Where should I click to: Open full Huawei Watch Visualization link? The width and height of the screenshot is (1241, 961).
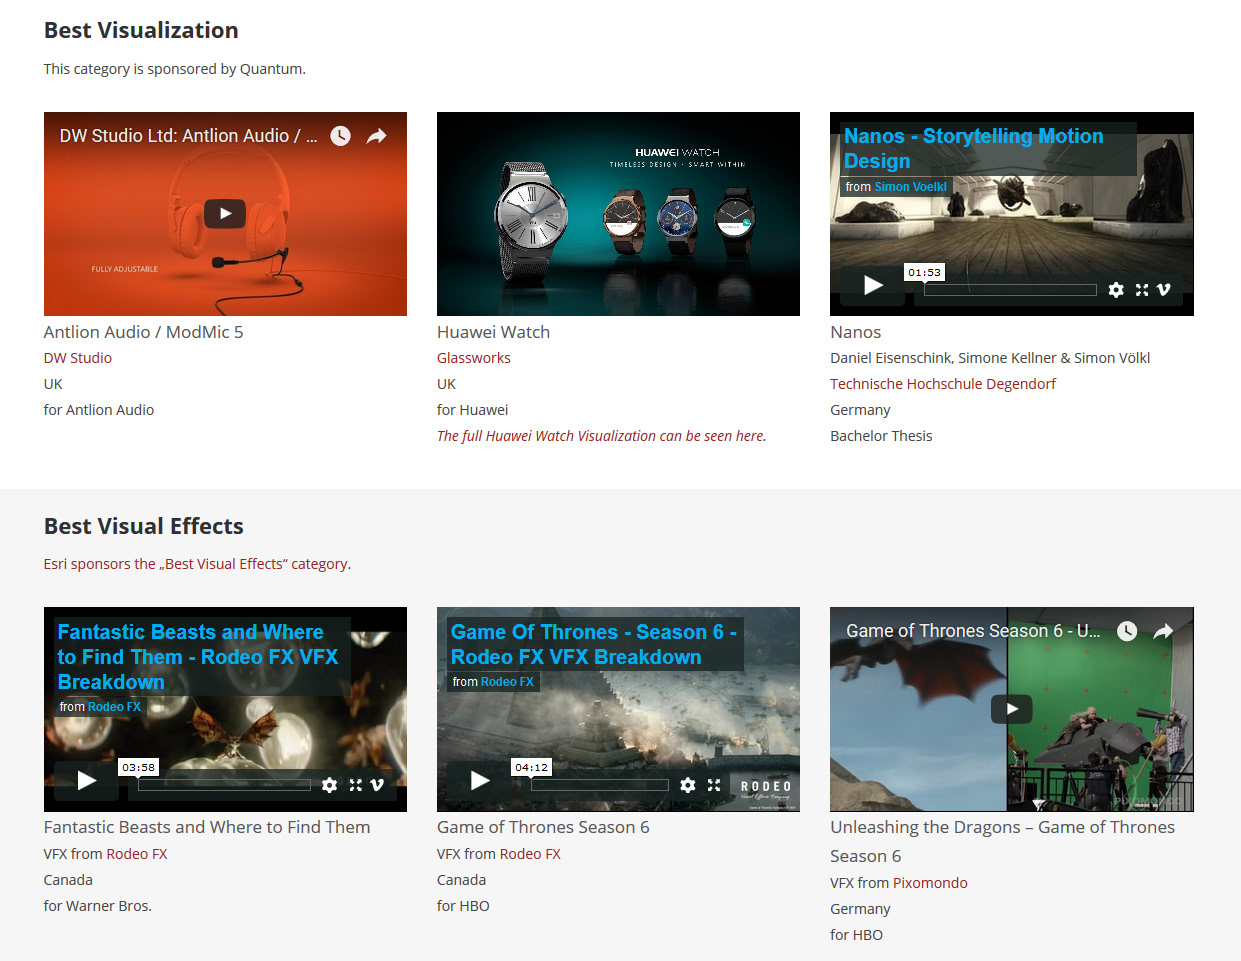(x=602, y=436)
